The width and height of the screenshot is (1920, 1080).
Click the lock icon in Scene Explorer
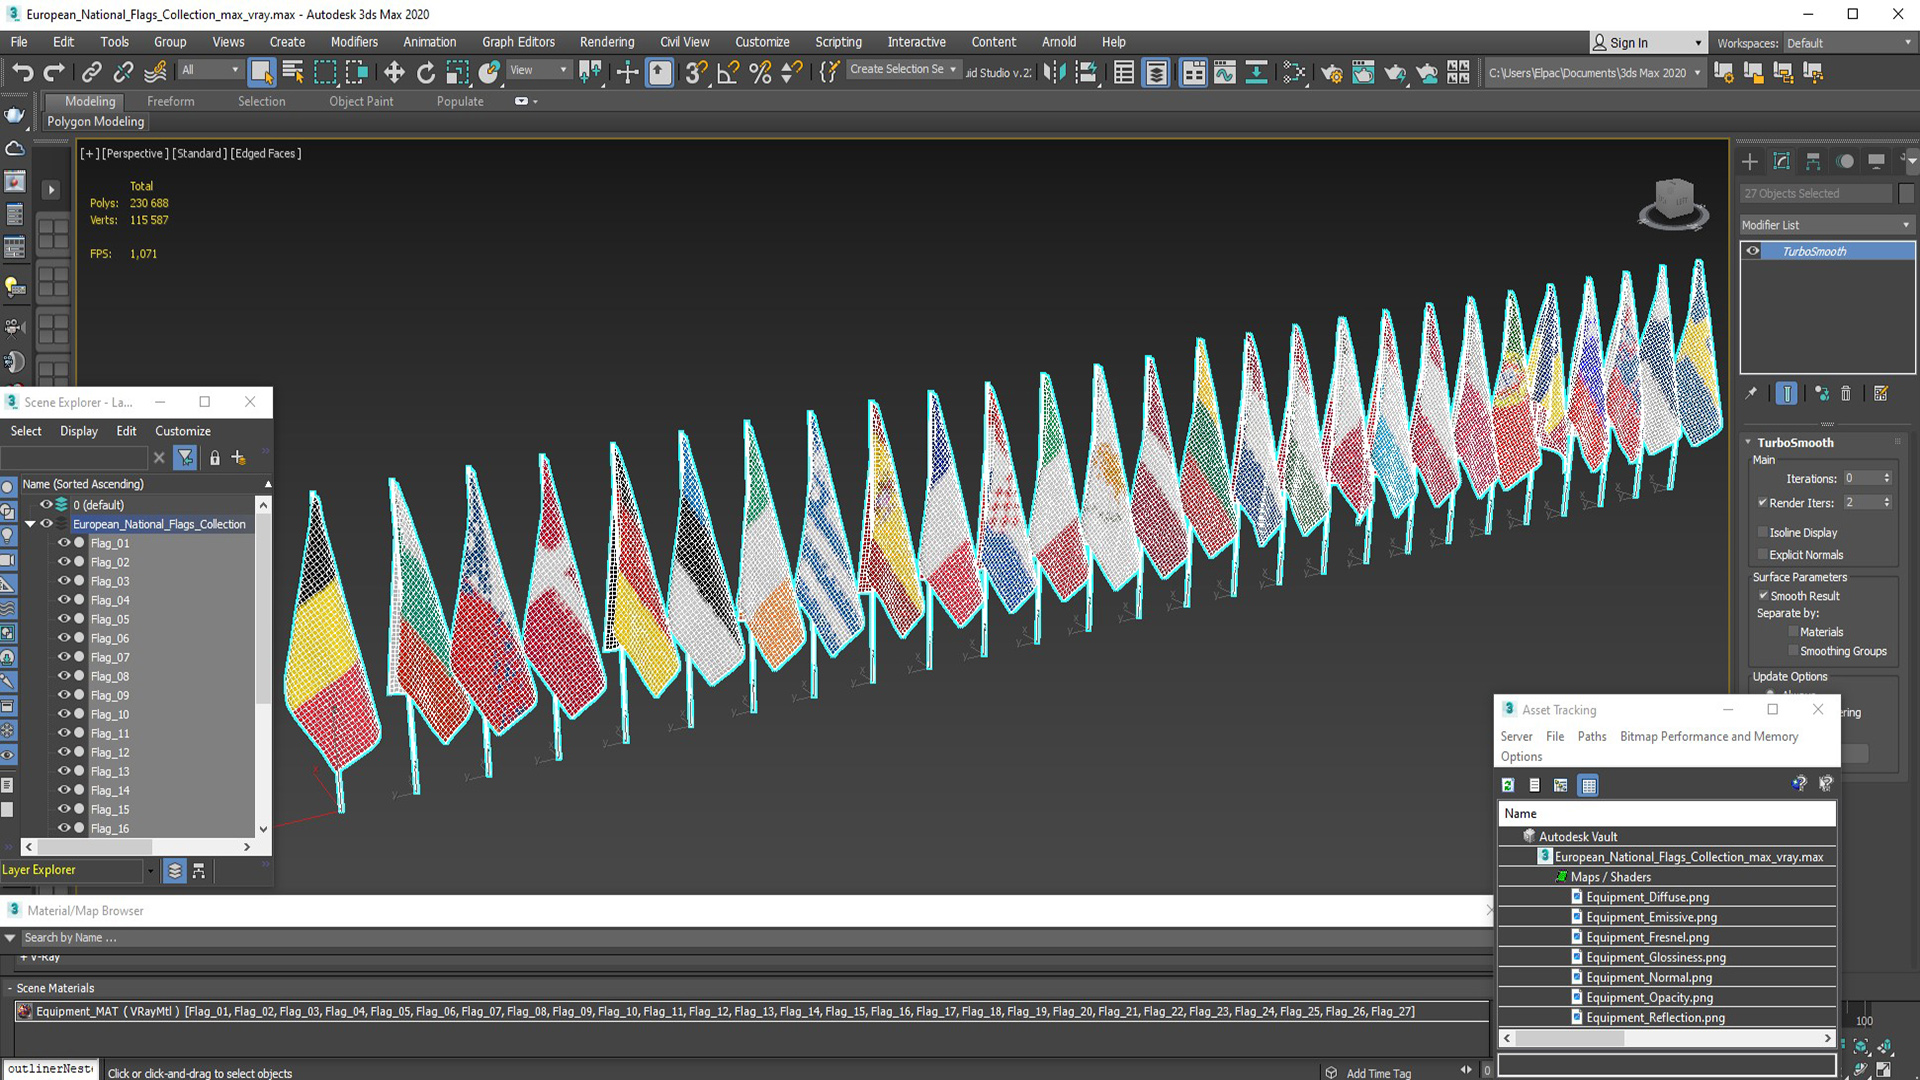pos(214,458)
